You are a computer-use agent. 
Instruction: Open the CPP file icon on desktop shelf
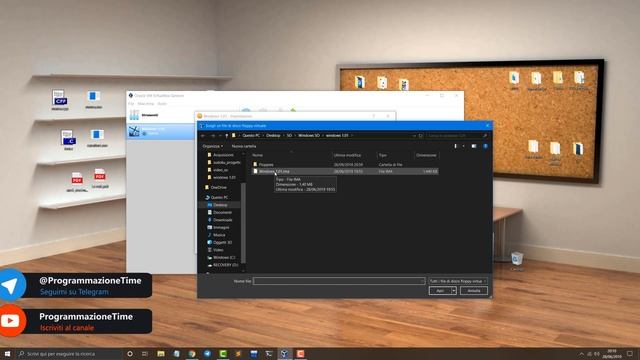[x=60, y=100]
